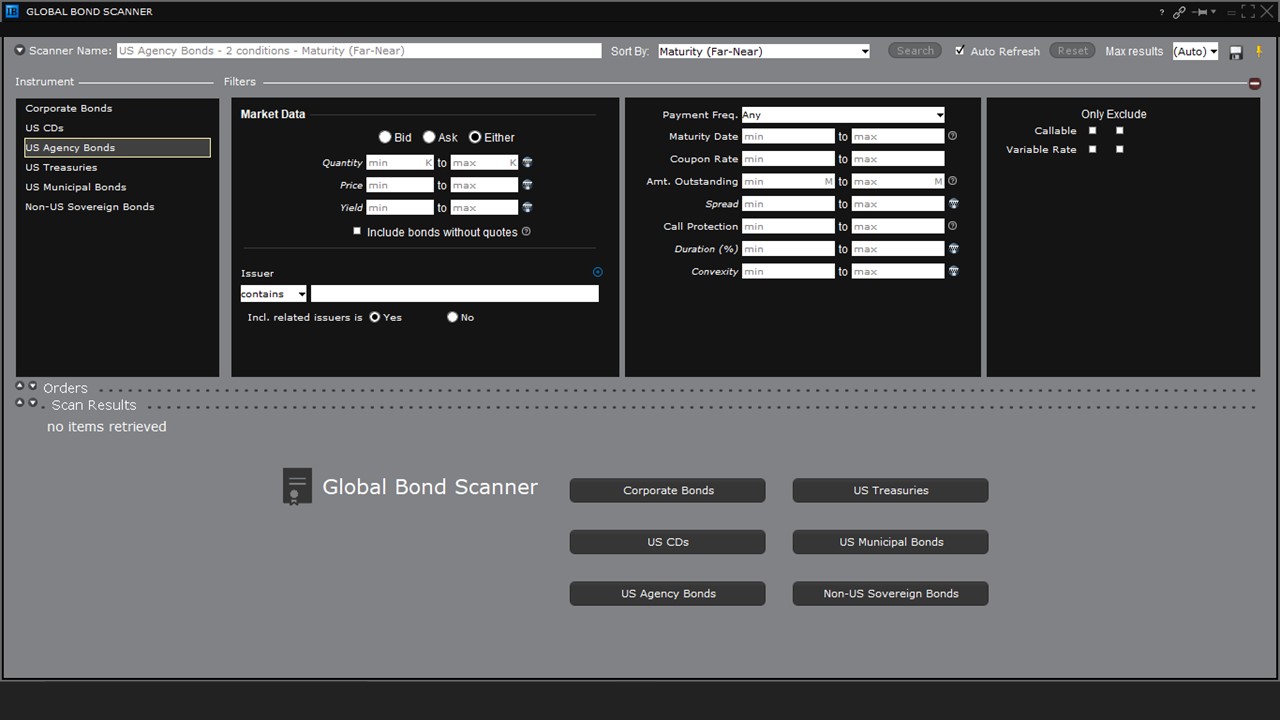Click the icon next to Convexity range
Screen dimensions: 1280x720
pyautogui.click(x=954, y=271)
